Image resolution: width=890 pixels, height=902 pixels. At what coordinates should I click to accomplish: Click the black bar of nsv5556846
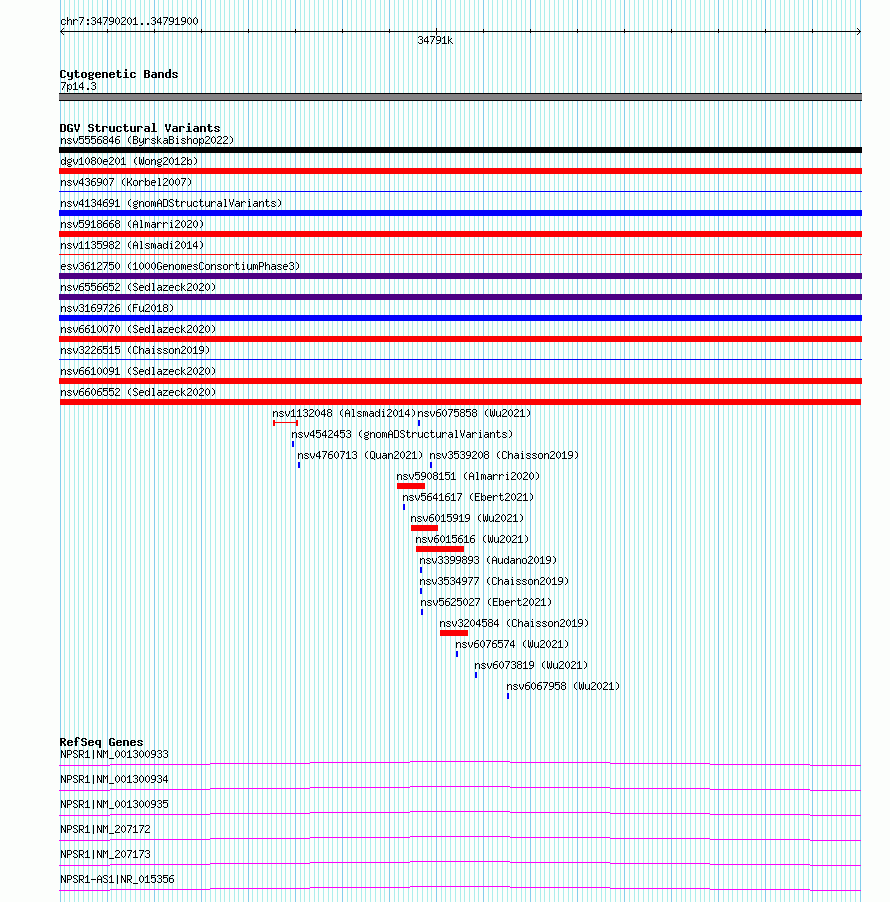[x=460, y=150]
